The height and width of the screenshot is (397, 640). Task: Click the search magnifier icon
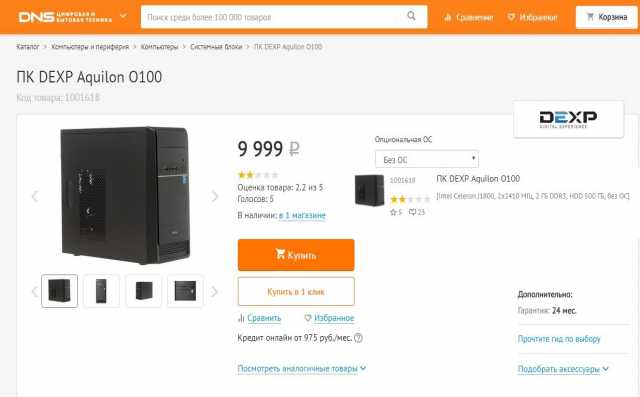[x=411, y=16]
